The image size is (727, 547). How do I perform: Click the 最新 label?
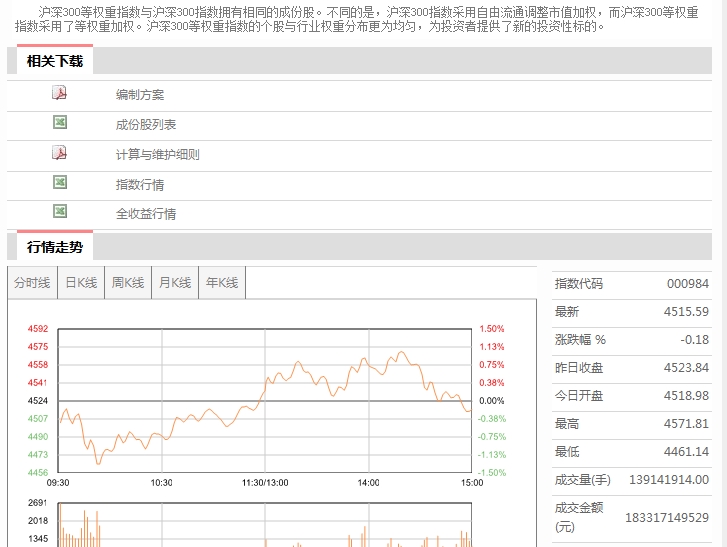pos(567,312)
